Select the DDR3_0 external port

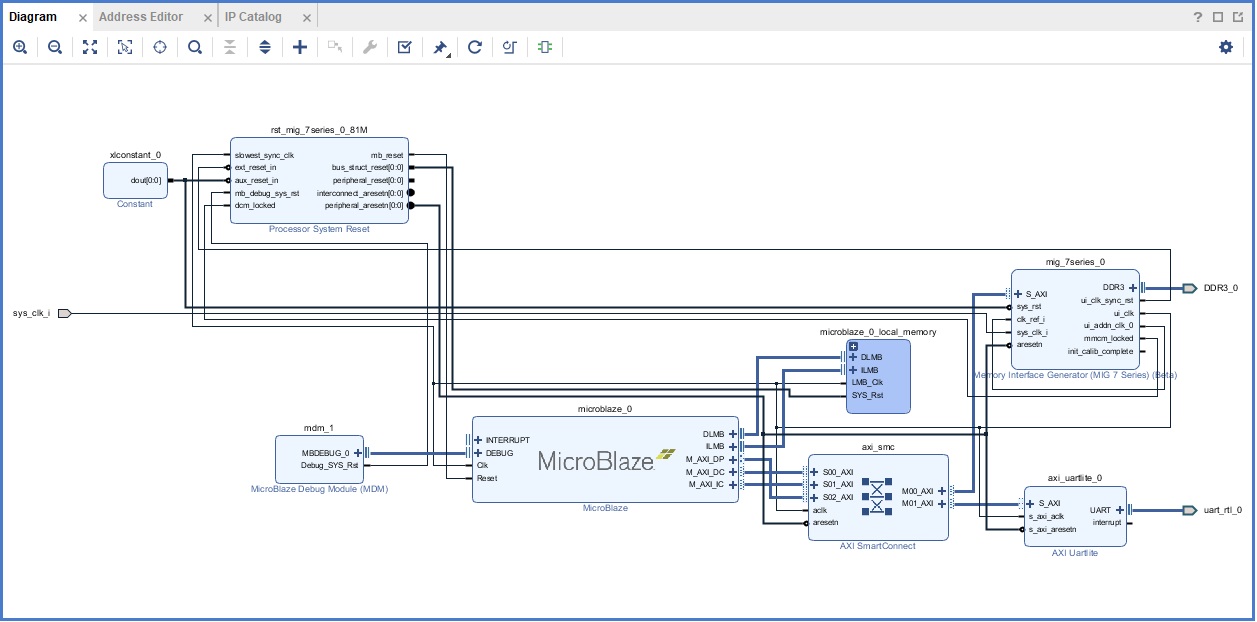point(1189,288)
